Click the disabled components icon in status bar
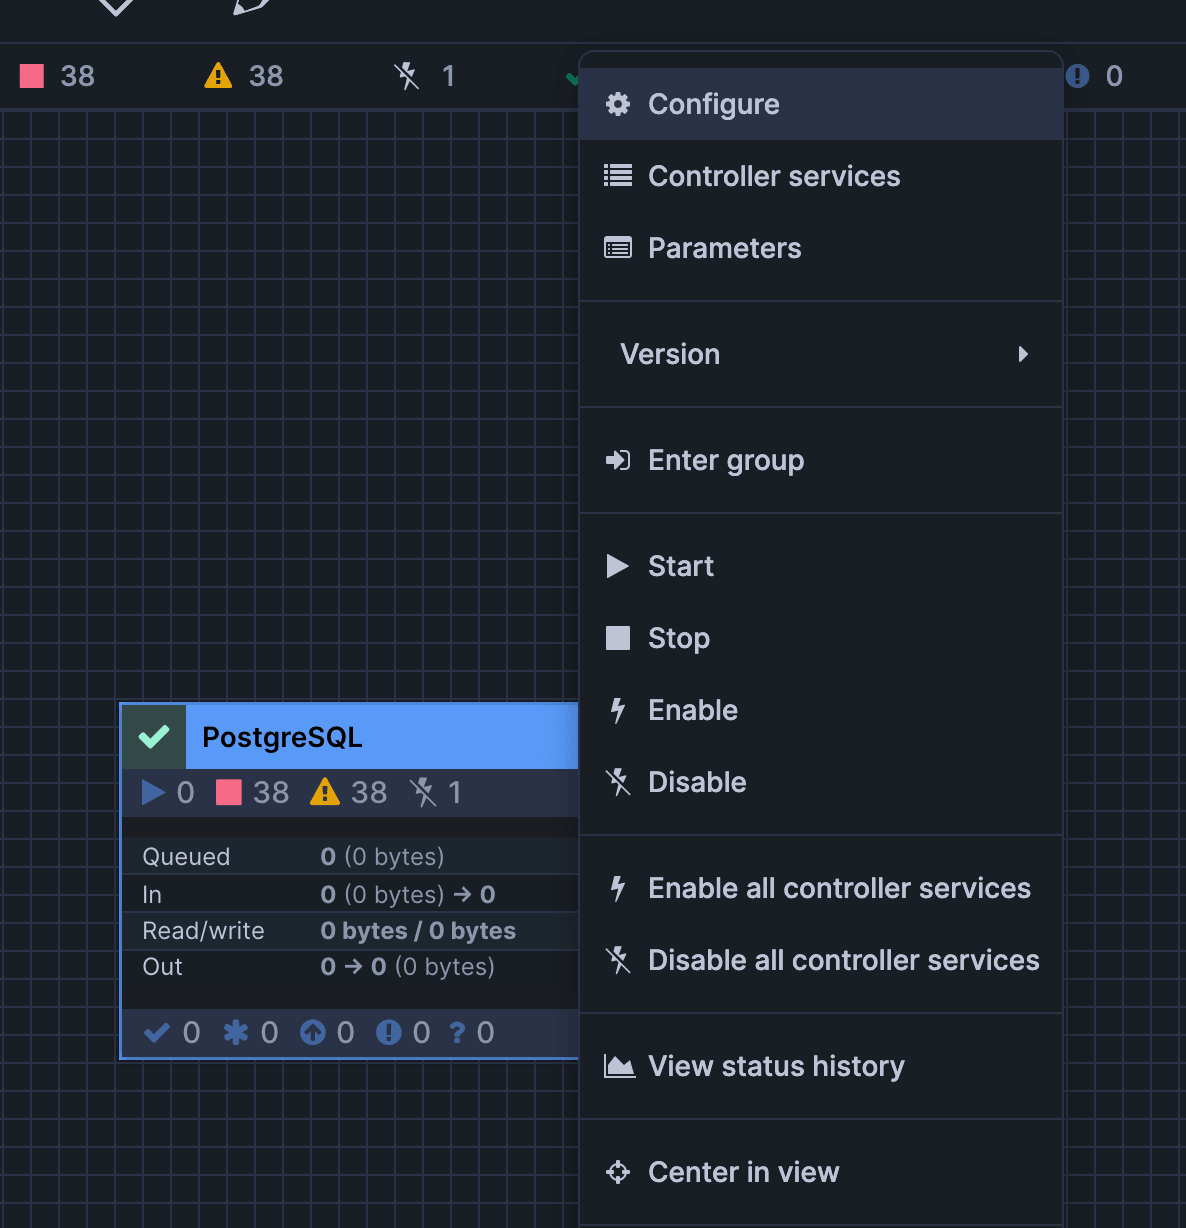This screenshot has height=1228, width=1186. 406,76
